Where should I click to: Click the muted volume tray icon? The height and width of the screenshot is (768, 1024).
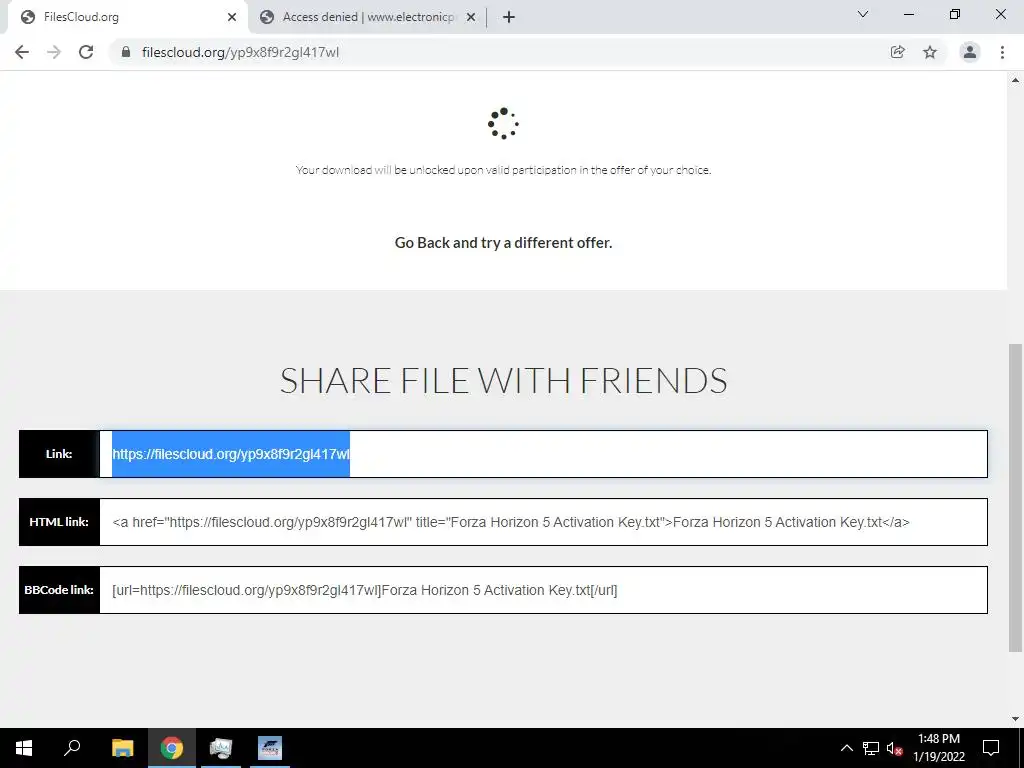coord(894,748)
